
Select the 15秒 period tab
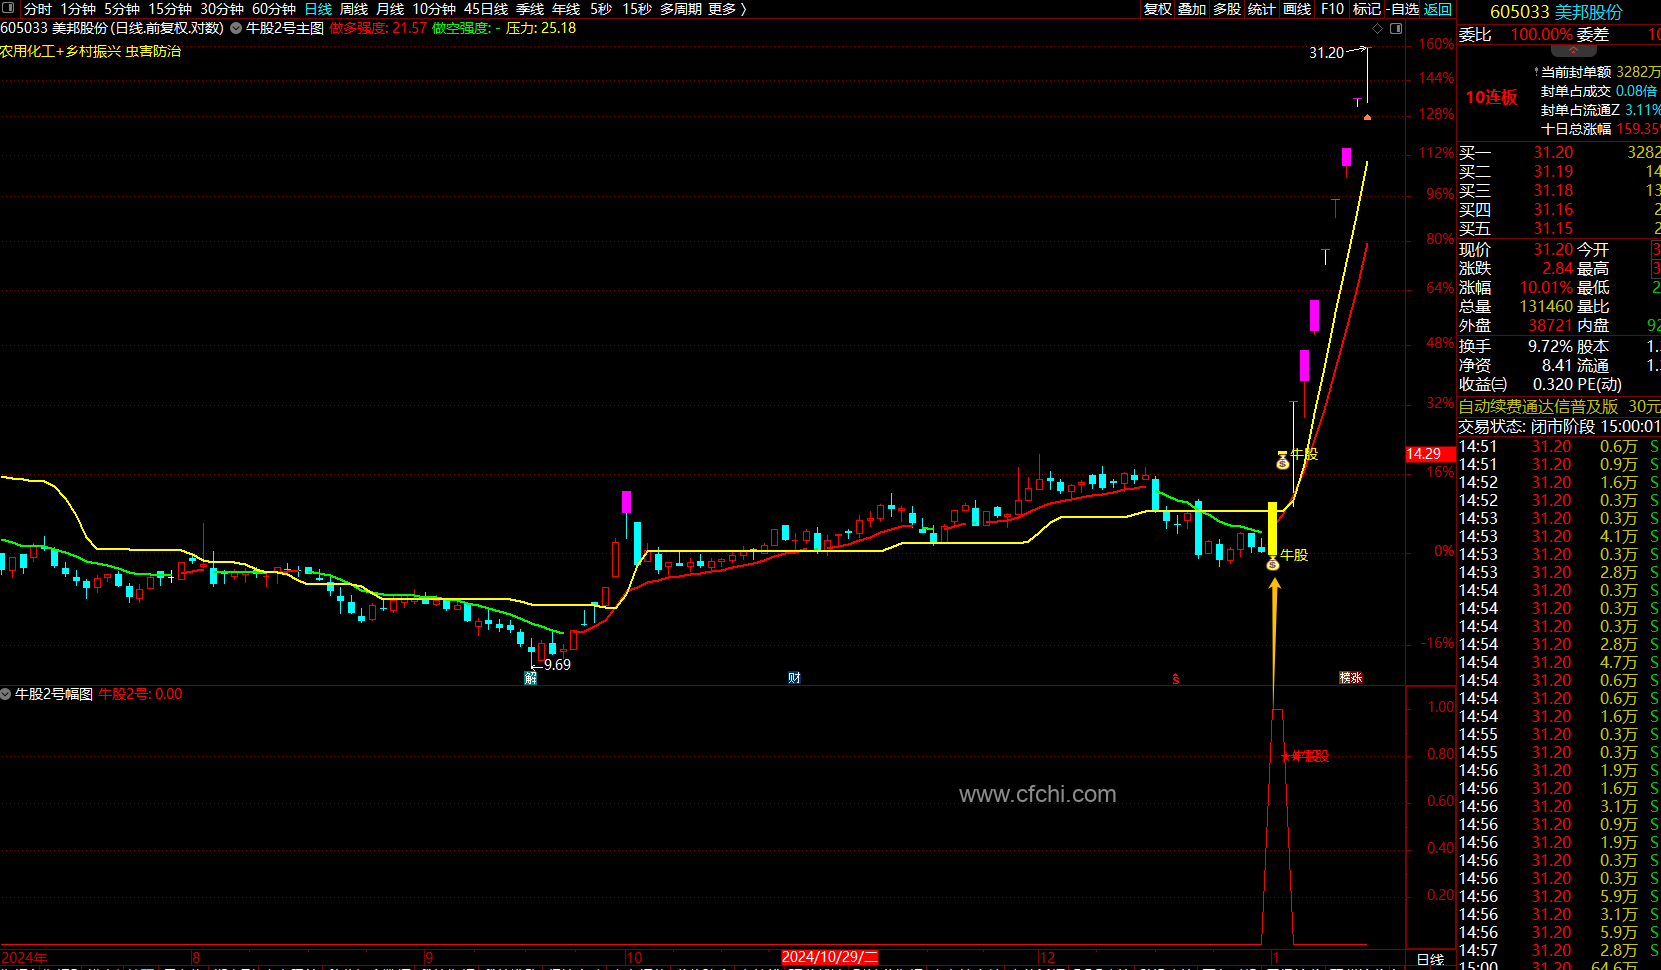[637, 9]
